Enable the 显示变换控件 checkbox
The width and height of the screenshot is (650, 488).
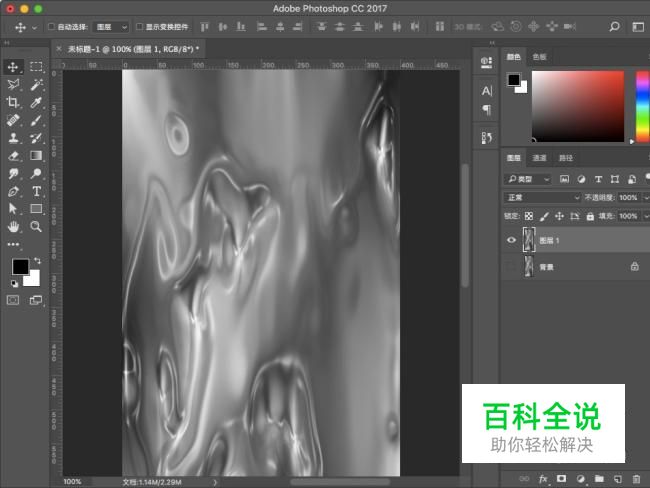pyautogui.click(x=139, y=27)
